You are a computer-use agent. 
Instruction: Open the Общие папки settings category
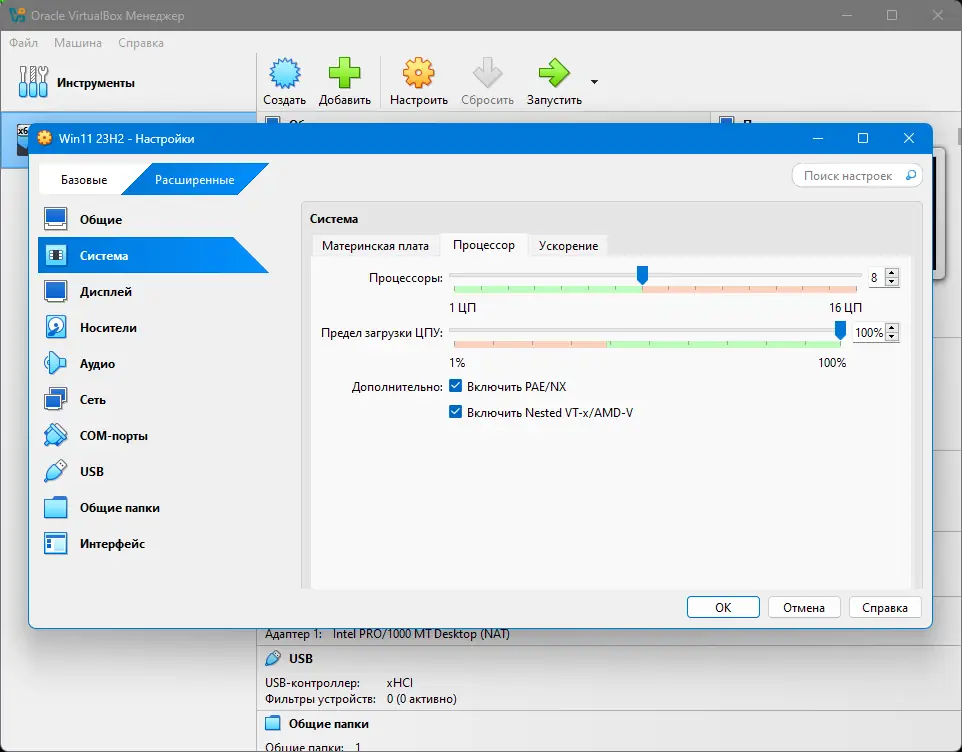point(153,508)
